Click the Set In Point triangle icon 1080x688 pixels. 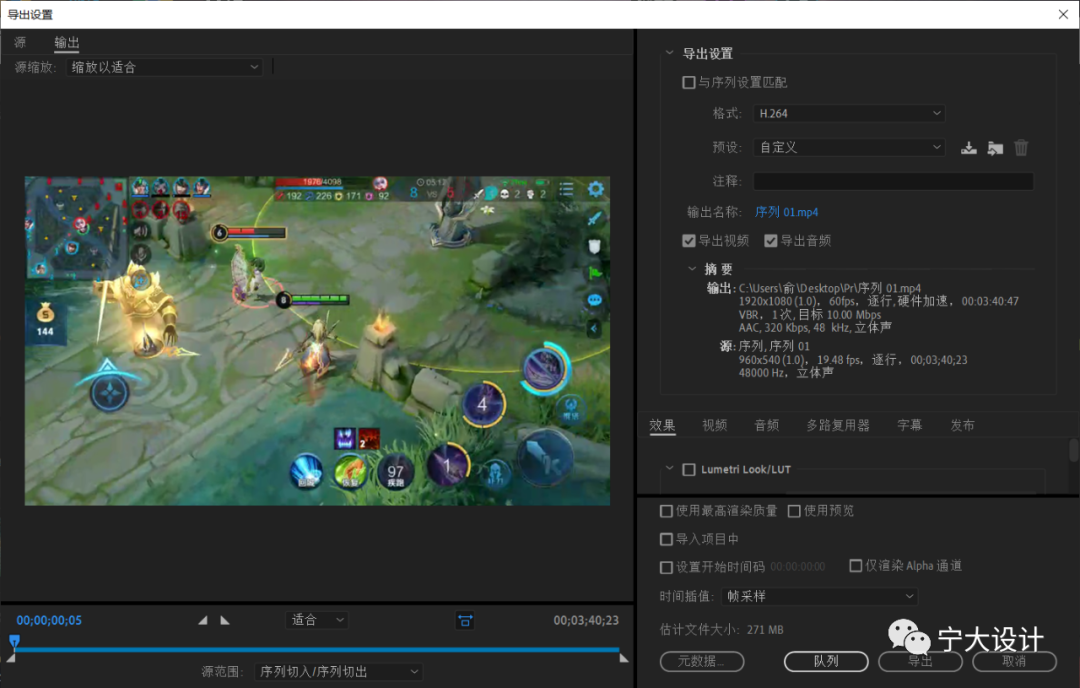point(202,621)
